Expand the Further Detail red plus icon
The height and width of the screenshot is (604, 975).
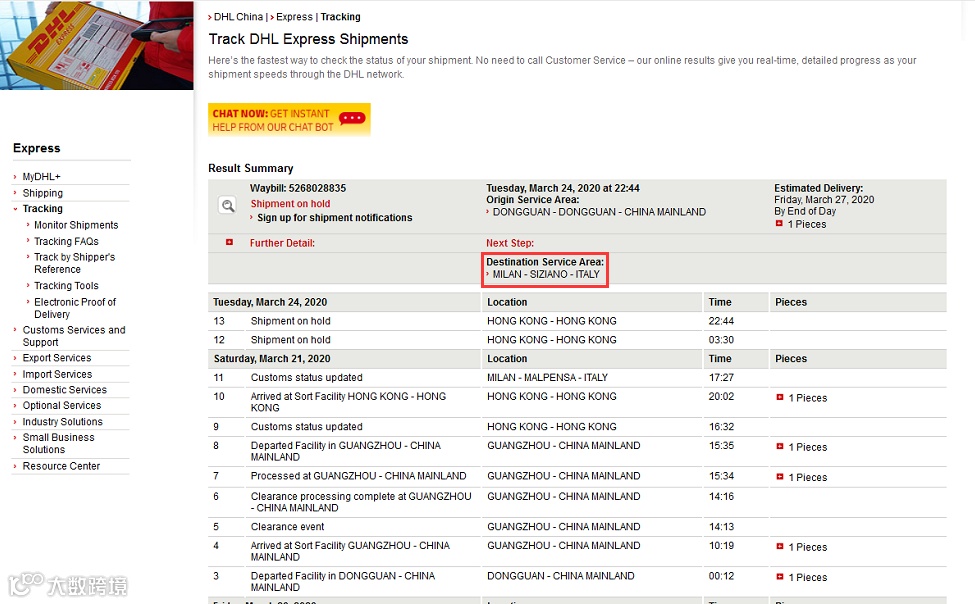(x=229, y=242)
